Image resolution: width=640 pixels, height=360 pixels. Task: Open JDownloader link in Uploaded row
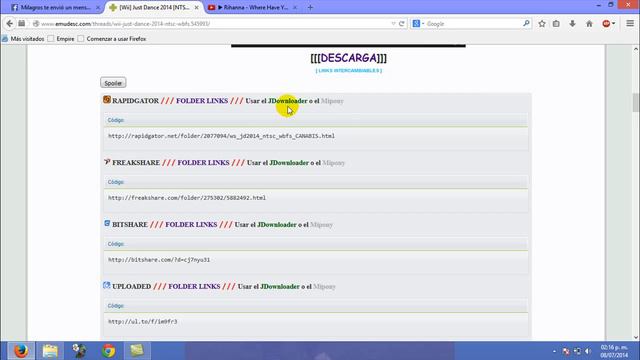[x=280, y=287]
